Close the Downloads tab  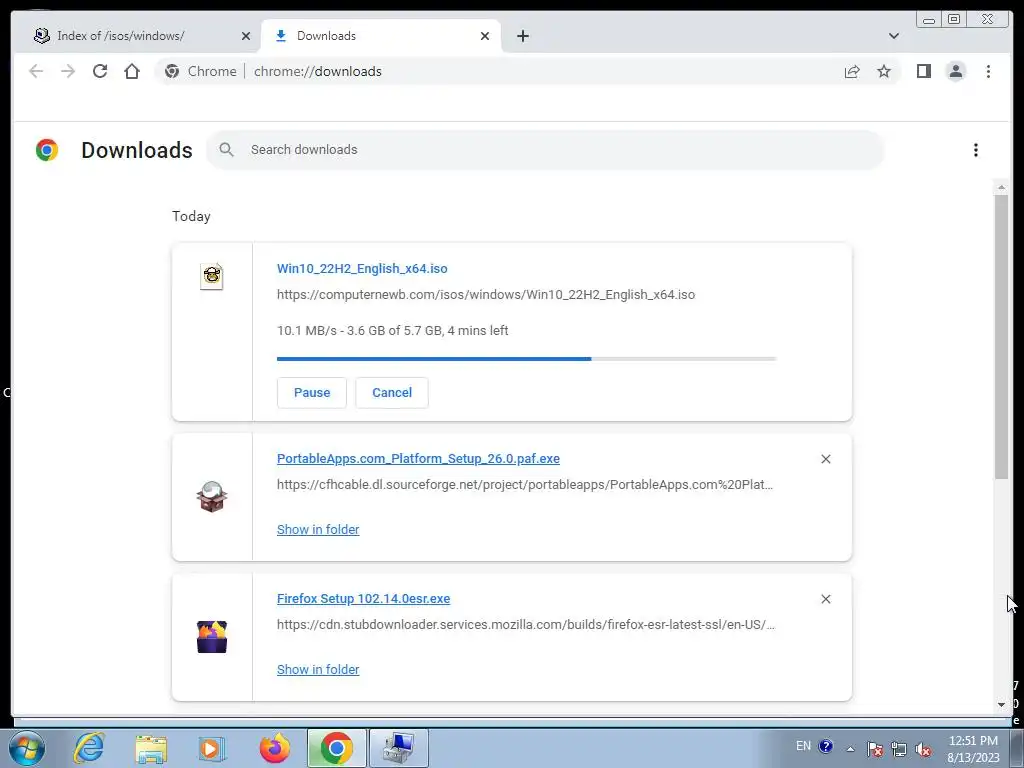click(485, 36)
